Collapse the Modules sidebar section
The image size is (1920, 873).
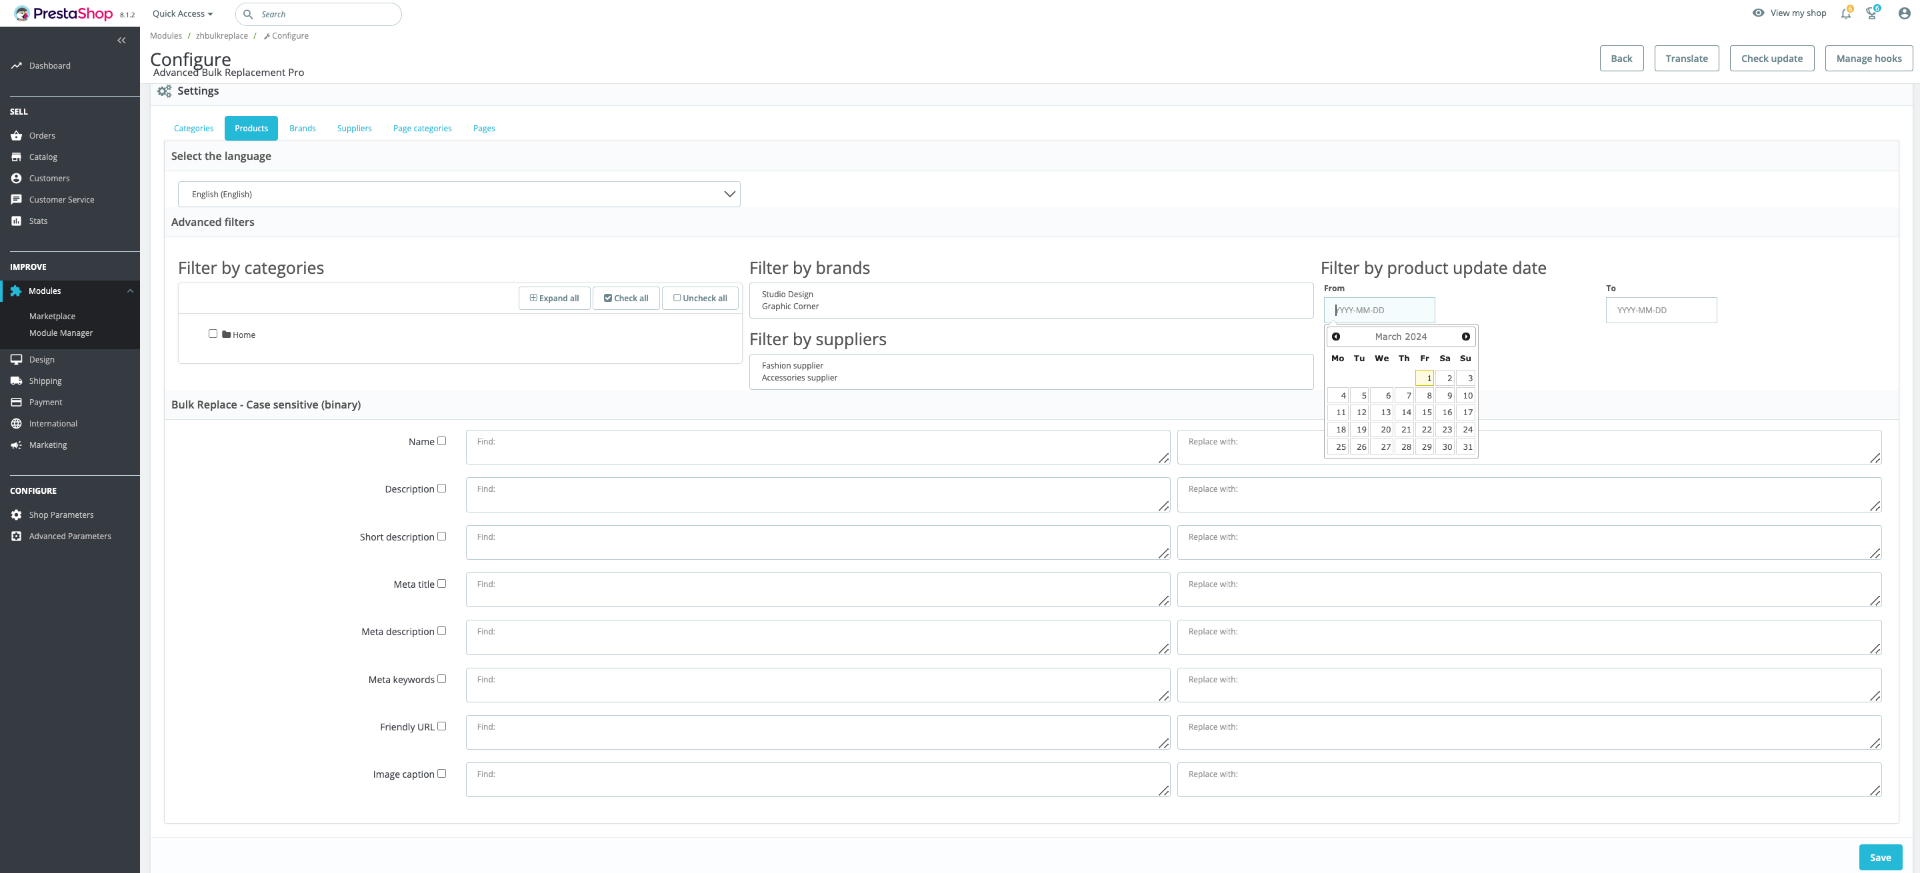130,291
